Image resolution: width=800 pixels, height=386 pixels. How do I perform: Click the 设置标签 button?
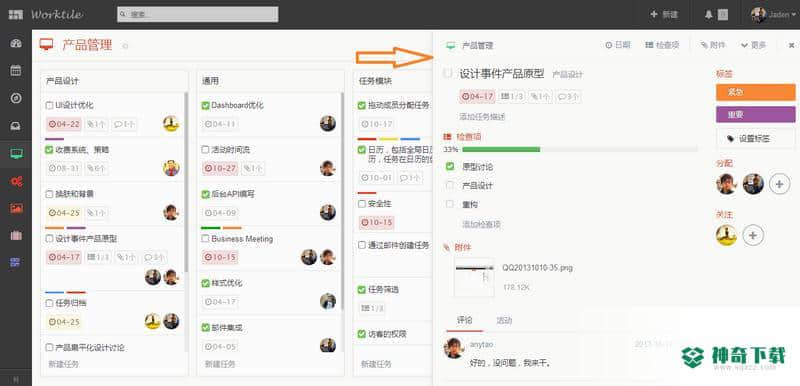755,138
